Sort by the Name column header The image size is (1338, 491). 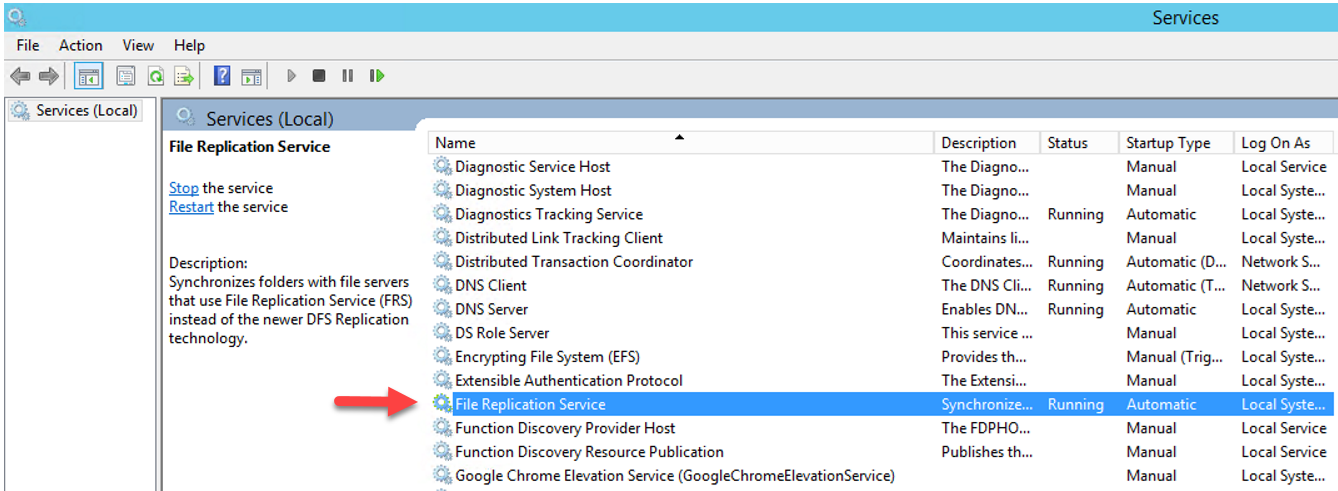pyautogui.click(x=681, y=143)
